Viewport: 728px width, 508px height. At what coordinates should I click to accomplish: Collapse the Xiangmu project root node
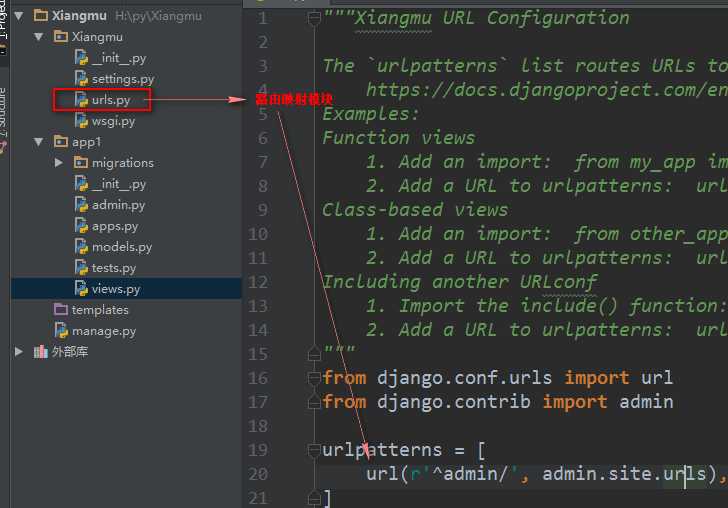pyautogui.click(x=19, y=16)
